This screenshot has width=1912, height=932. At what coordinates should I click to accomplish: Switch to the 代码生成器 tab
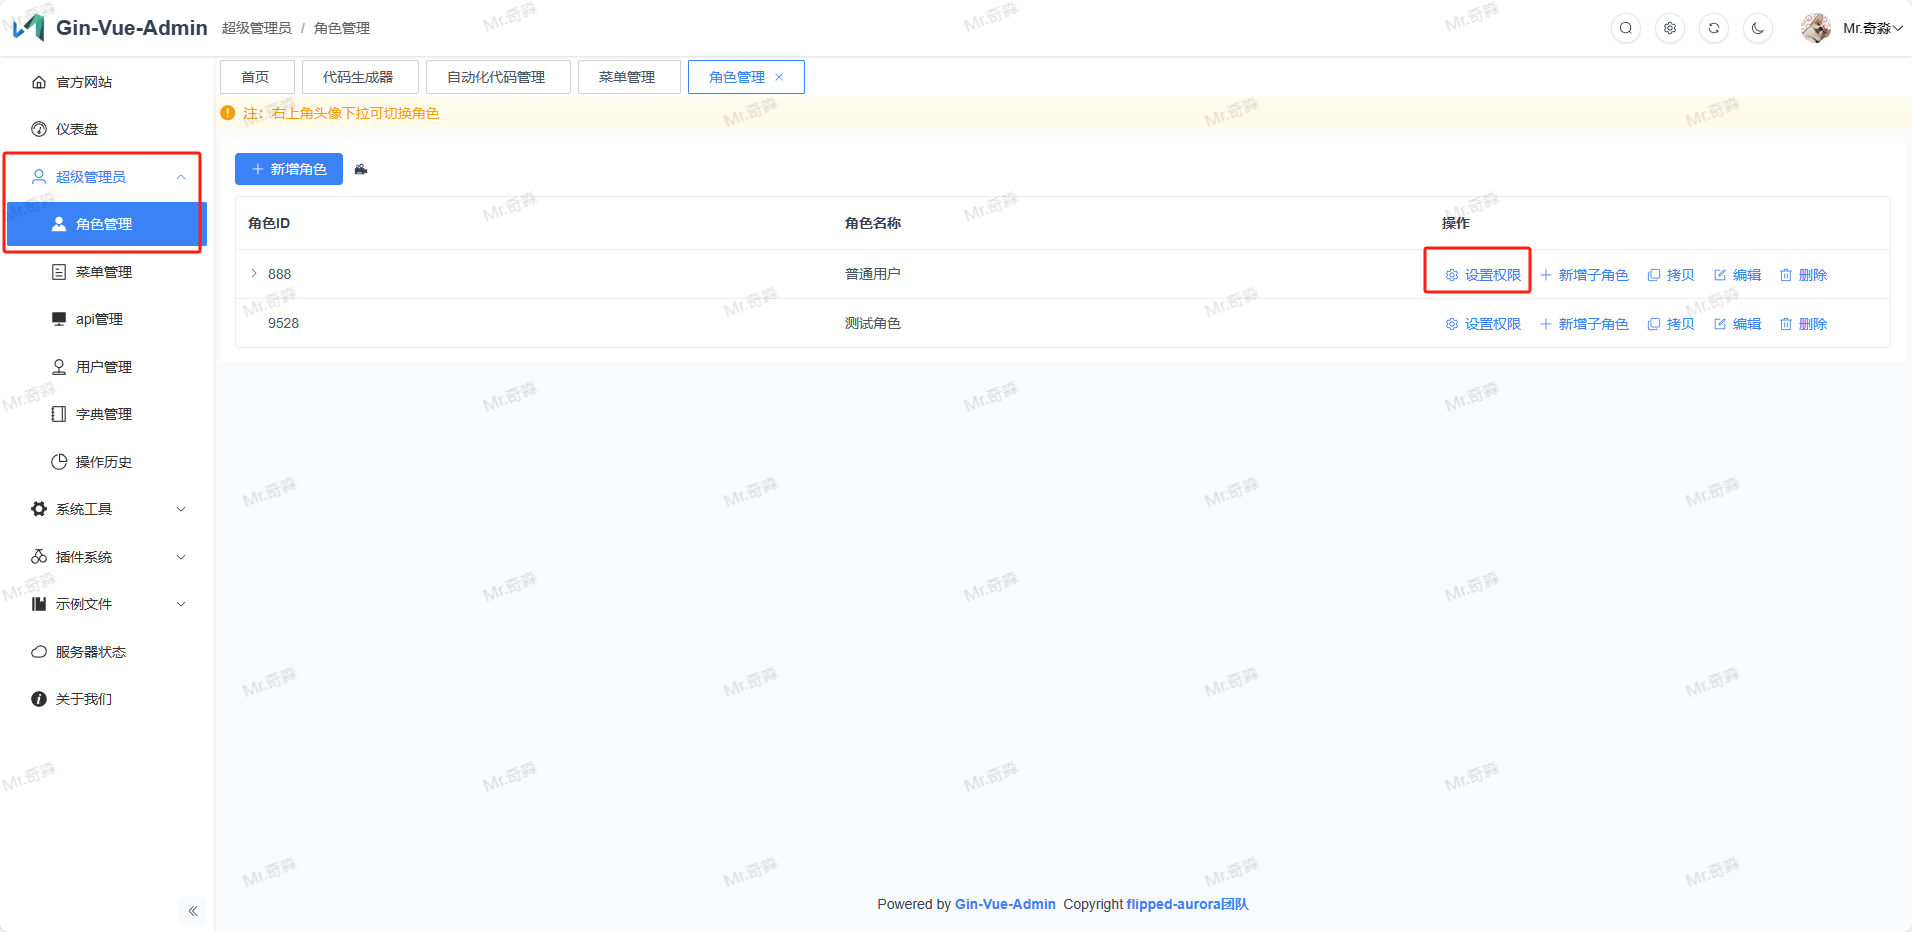coord(358,77)
